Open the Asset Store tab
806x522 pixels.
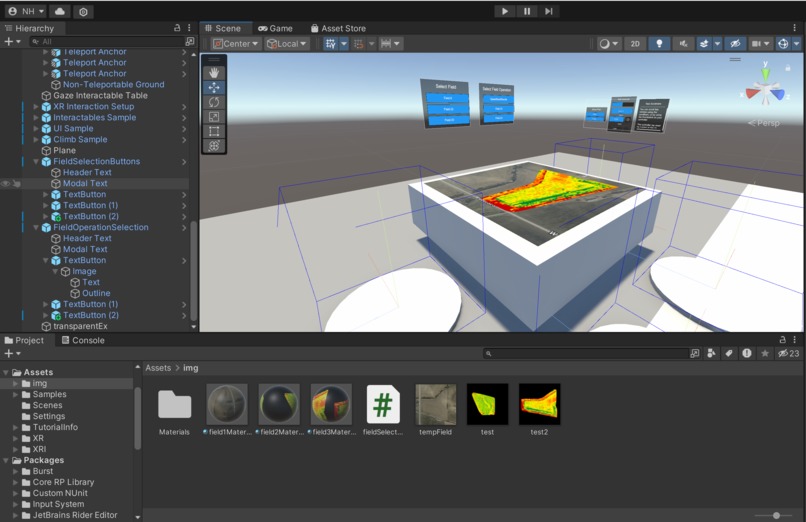click(339, 28)
